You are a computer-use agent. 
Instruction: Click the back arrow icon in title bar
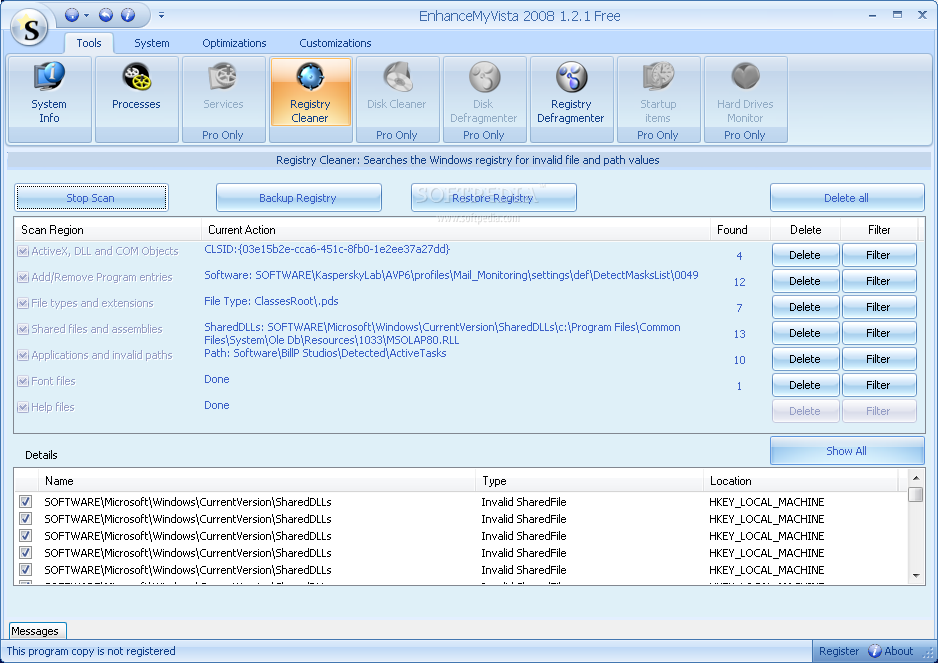coord(106,15)
